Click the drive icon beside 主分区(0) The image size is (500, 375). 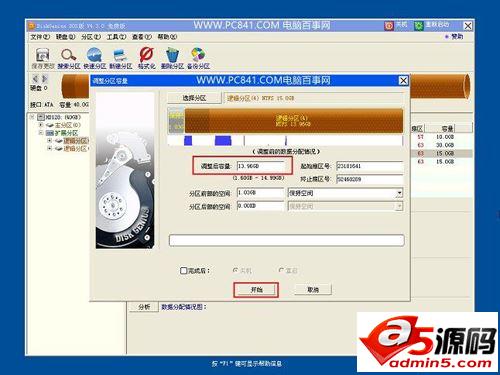50,125
